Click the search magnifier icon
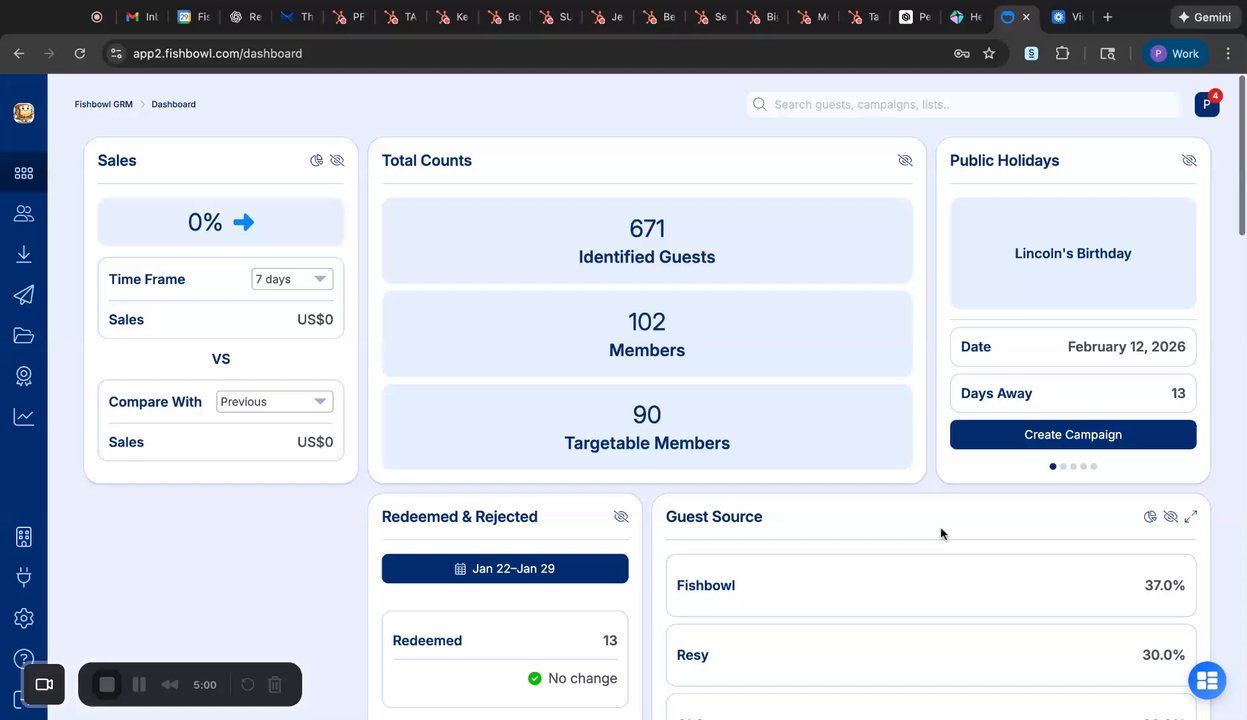 point(760,104)
